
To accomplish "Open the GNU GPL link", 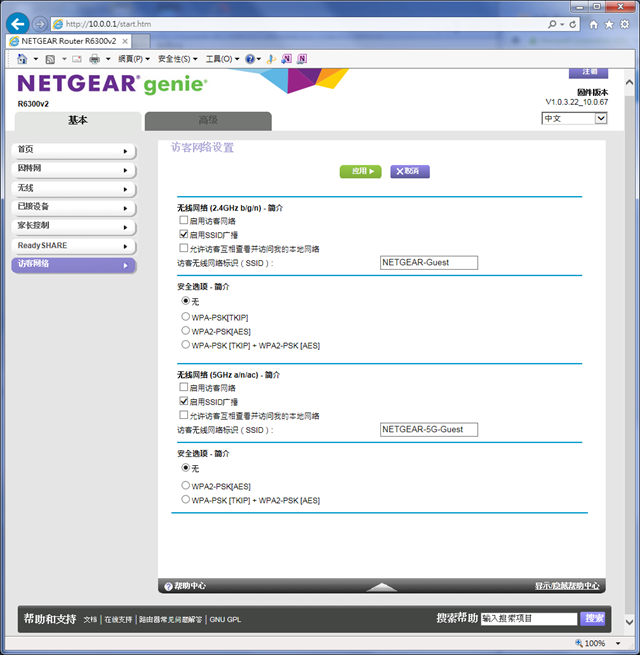I will (x=225, y=620).
